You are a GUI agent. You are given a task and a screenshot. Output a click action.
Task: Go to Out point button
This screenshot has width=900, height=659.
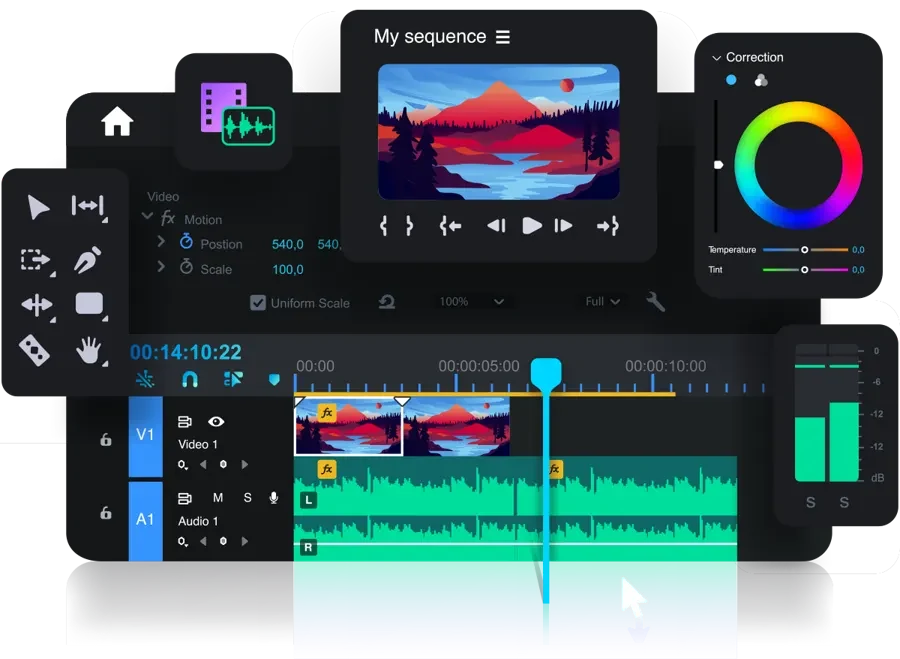[608, 226]
